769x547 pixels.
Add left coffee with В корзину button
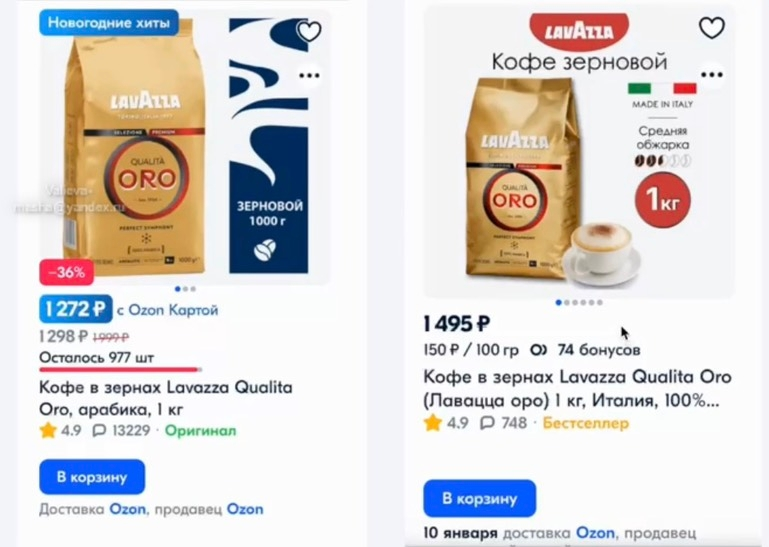pos(92,477)
